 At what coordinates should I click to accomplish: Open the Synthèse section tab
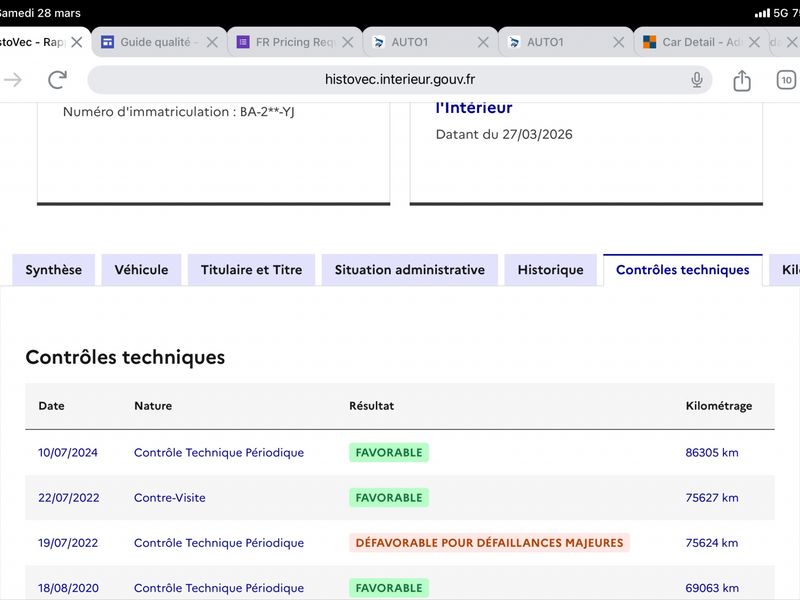click(54, 270)
